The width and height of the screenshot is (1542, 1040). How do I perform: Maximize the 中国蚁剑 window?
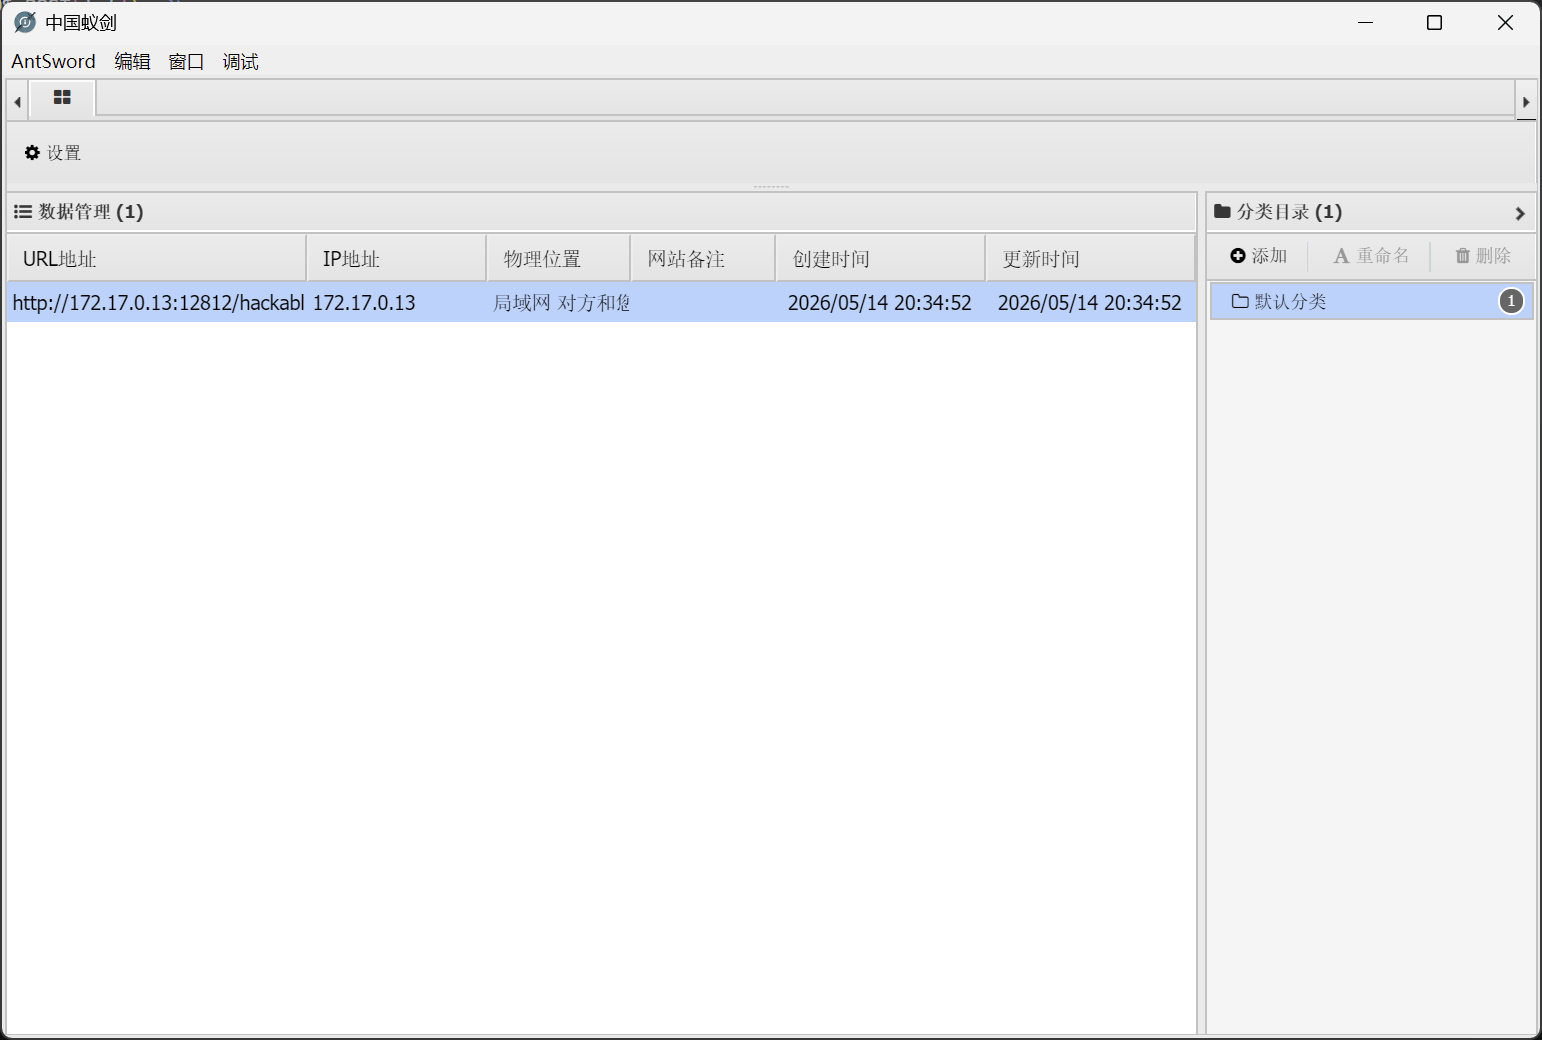click(1434, 22)
